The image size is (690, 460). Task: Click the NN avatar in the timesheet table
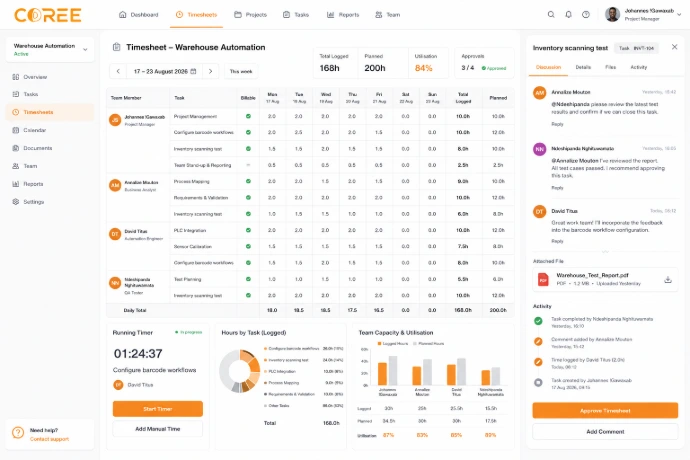(x=115, y=283)
